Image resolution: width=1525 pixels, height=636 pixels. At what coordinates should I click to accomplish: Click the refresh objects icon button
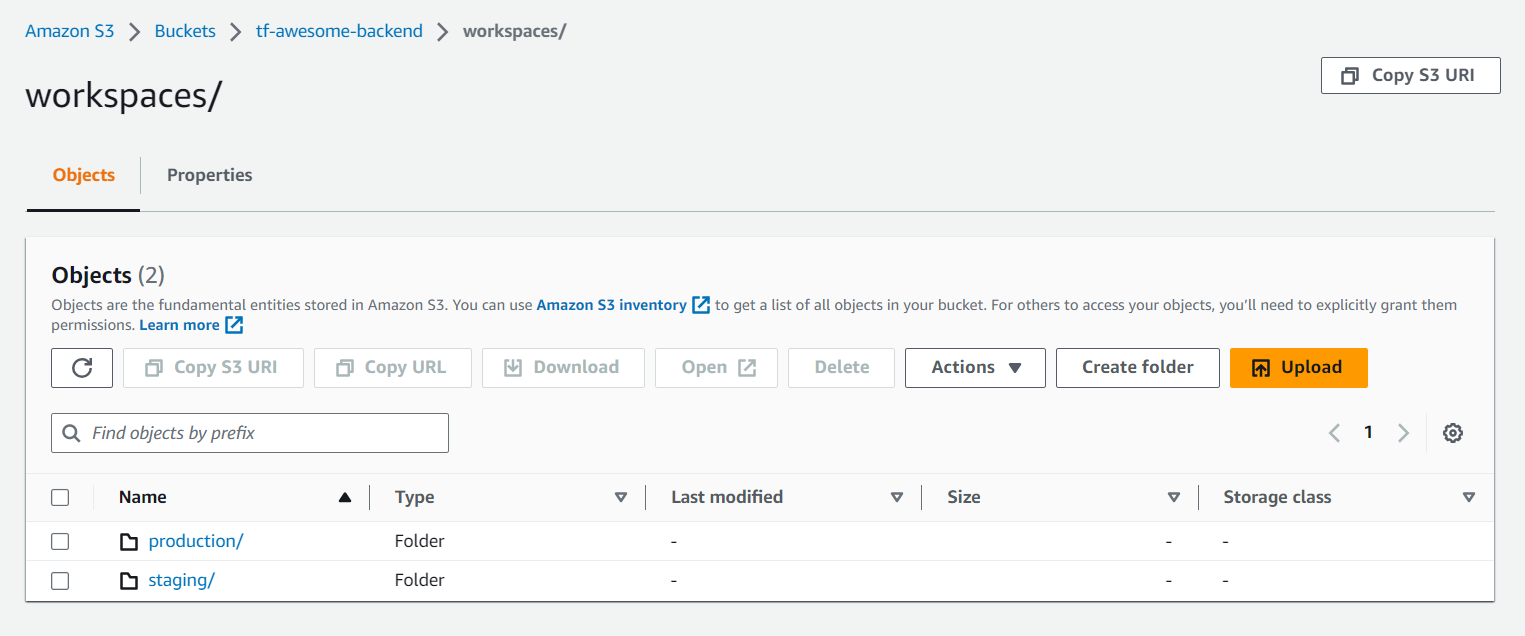click(83, 368)
